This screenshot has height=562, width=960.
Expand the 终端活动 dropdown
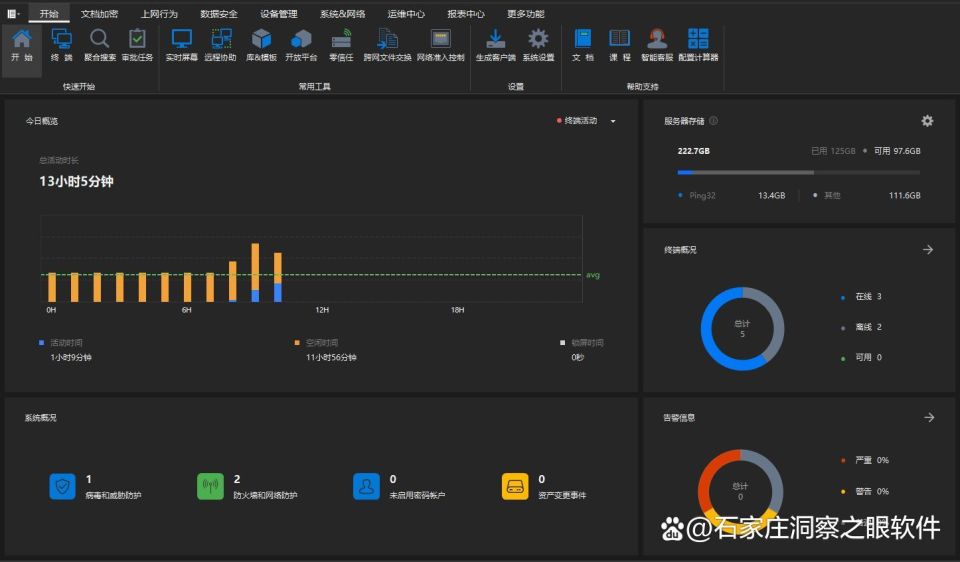pos(613,121)
